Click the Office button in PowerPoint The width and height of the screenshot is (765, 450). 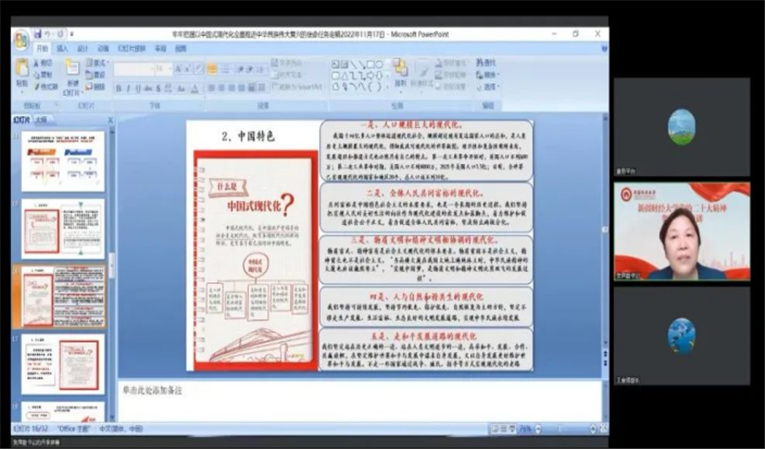click(21, 38)
